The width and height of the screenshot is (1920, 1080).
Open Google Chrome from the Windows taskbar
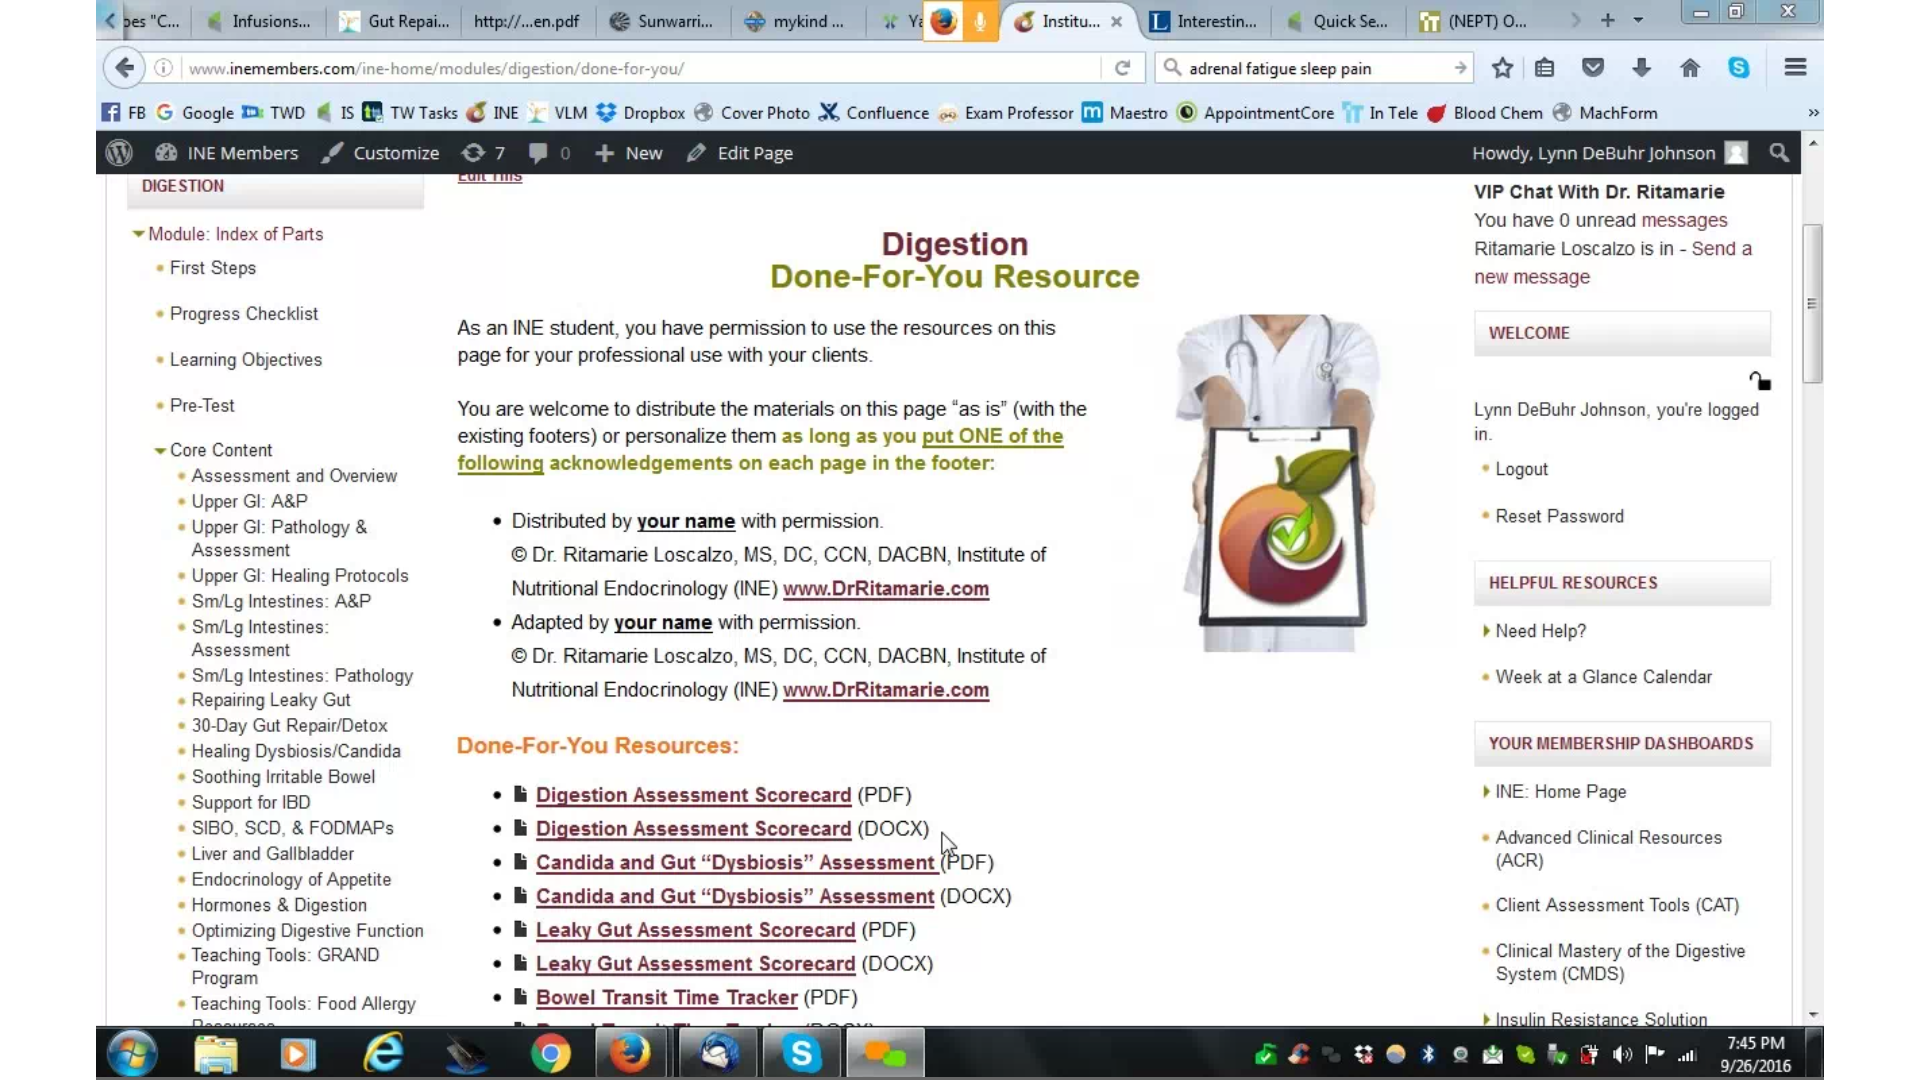(550, 1054)
